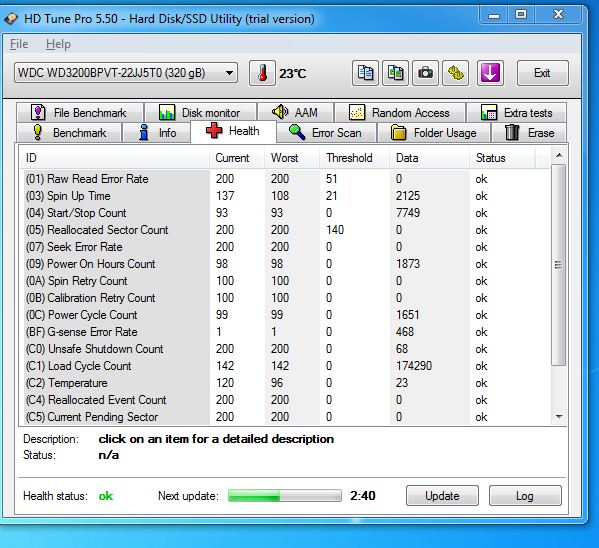The width and height of the screenshot is (599, 548).
Task: Open the Help menu
Action: [x=58, y=44]
